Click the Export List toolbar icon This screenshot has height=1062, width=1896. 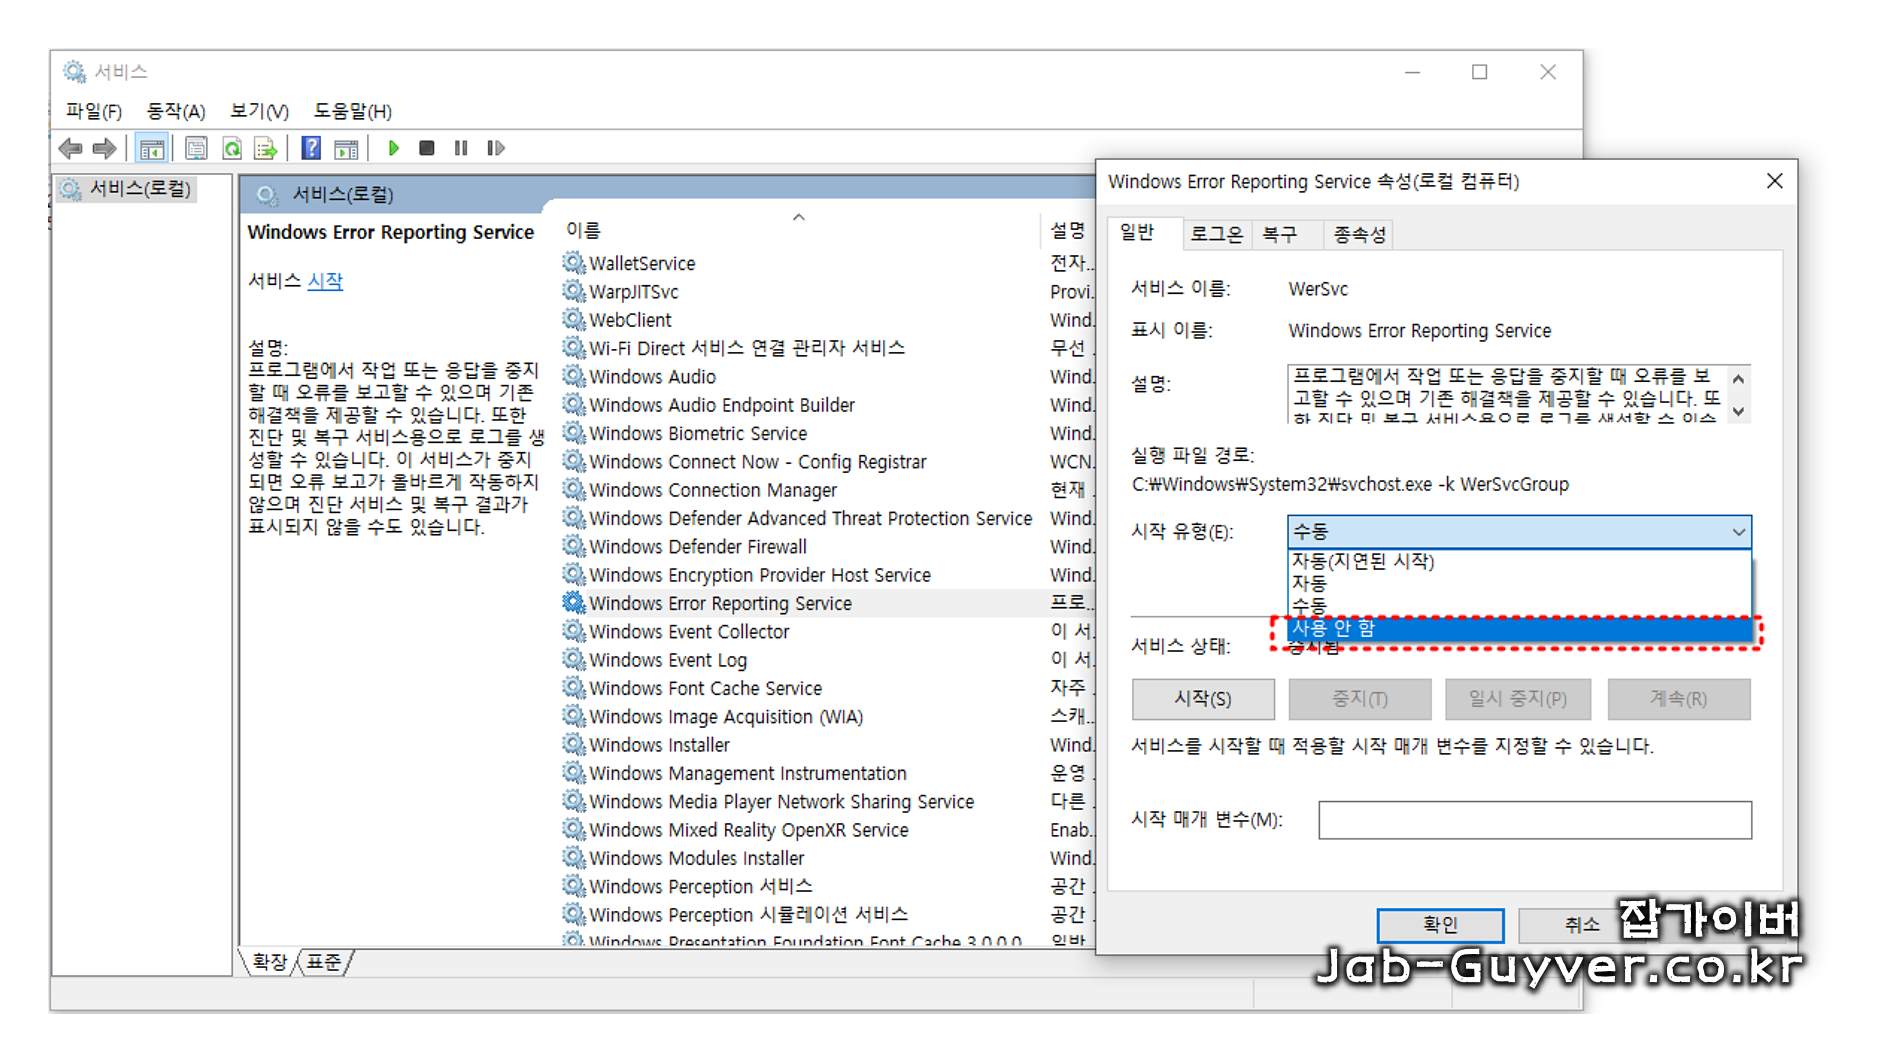[266, 149]
